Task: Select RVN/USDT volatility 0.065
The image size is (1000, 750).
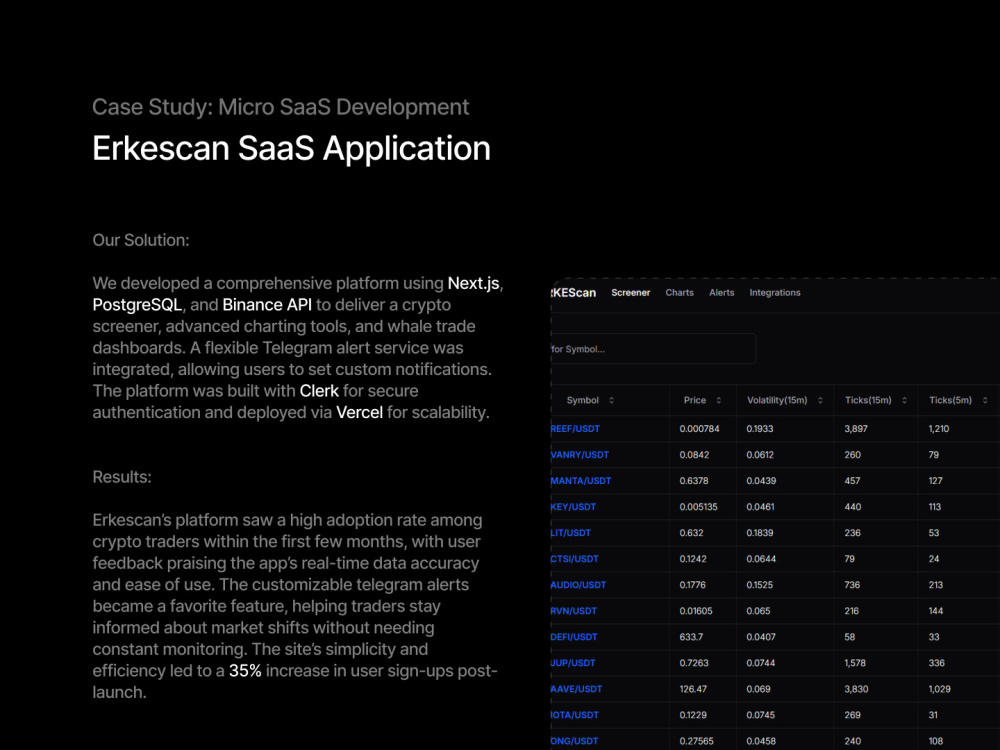Action: point(758,611)
